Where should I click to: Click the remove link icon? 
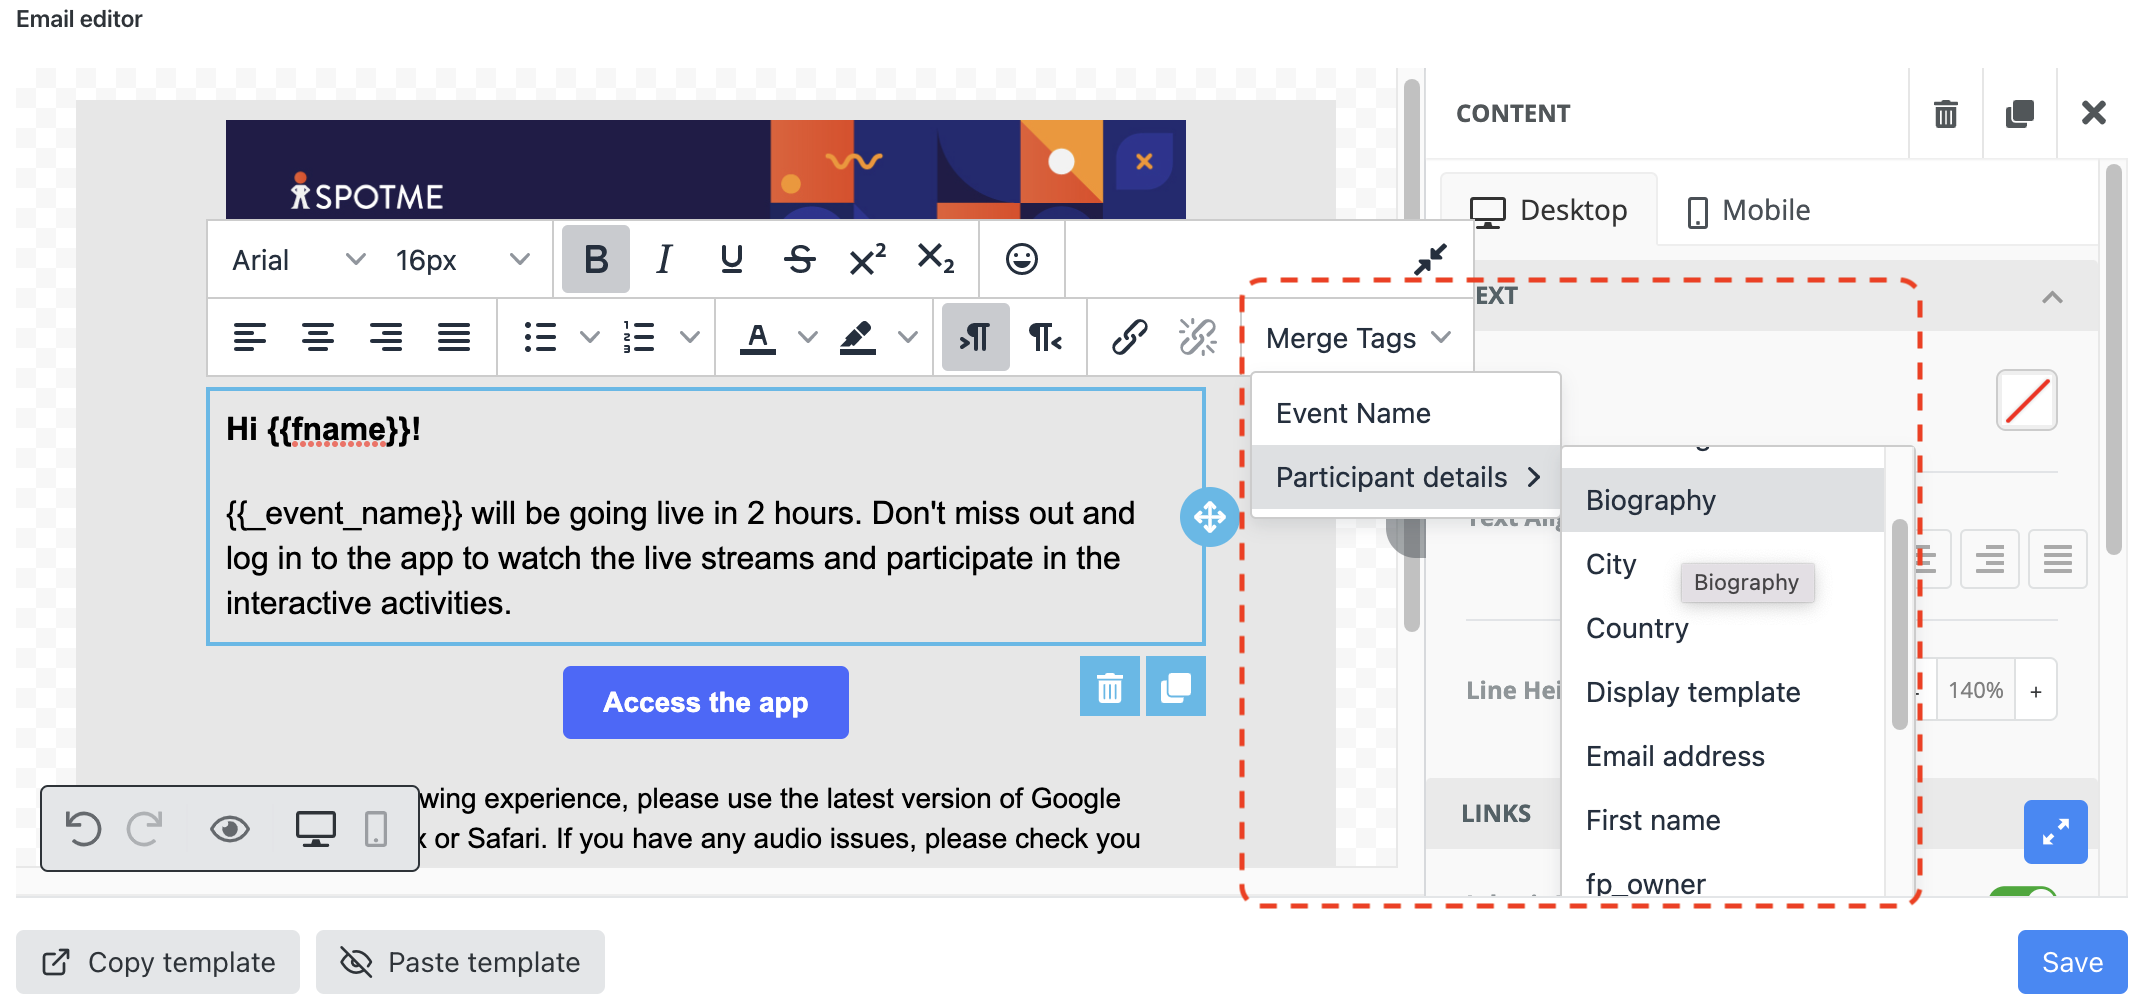tap(1199, 338)
